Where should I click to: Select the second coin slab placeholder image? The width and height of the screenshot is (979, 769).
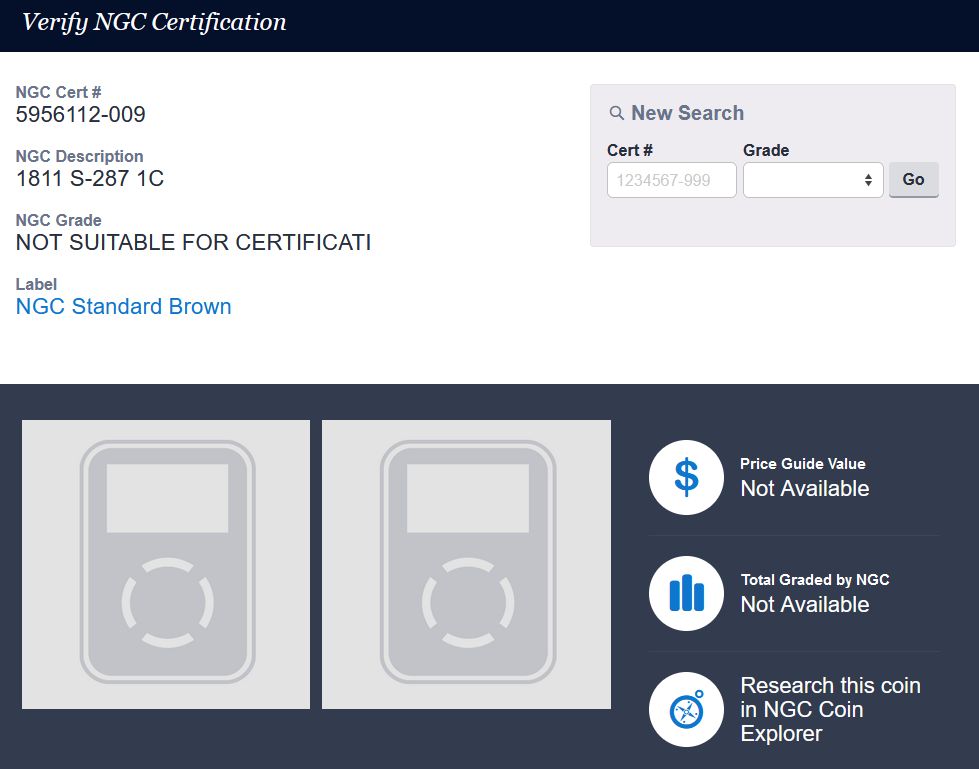[x=466, y=564]
